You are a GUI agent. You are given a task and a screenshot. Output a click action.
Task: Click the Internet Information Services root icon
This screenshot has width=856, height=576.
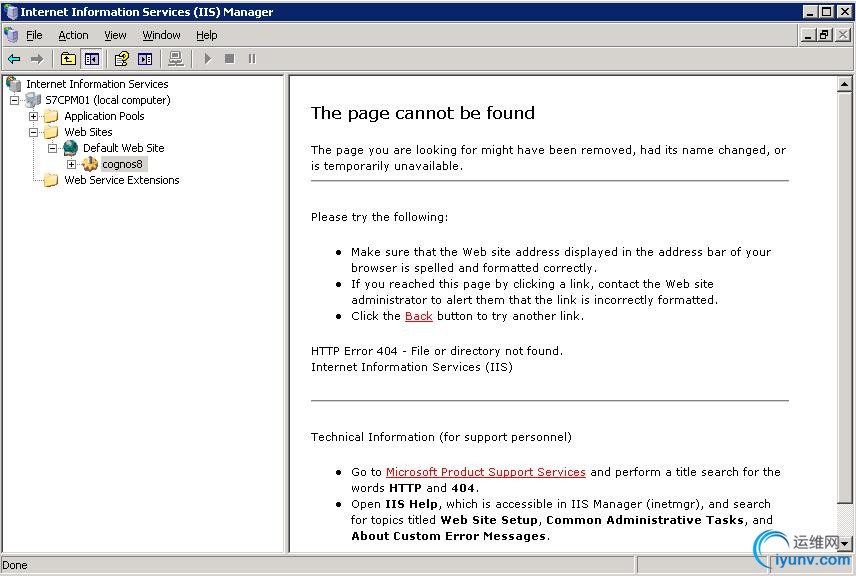14,84
